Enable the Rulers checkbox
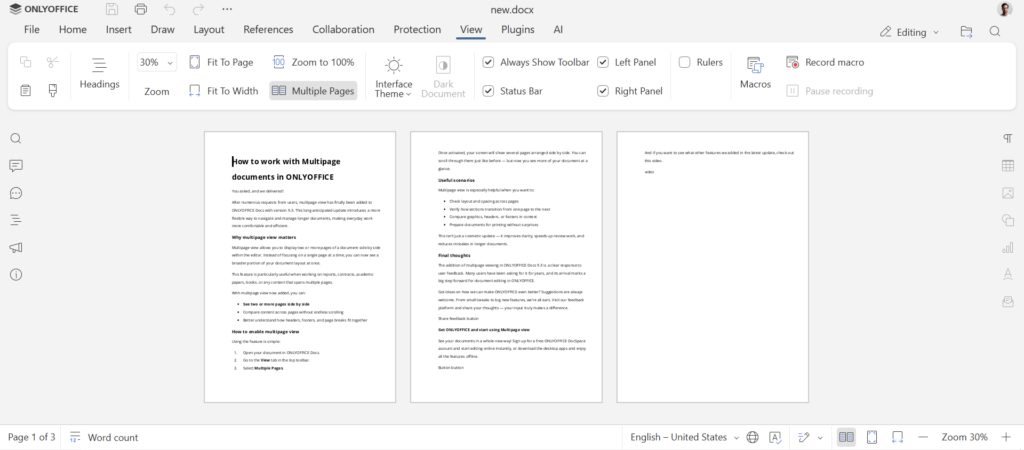This screenshot has height=450, width=1024. (684, 62)
